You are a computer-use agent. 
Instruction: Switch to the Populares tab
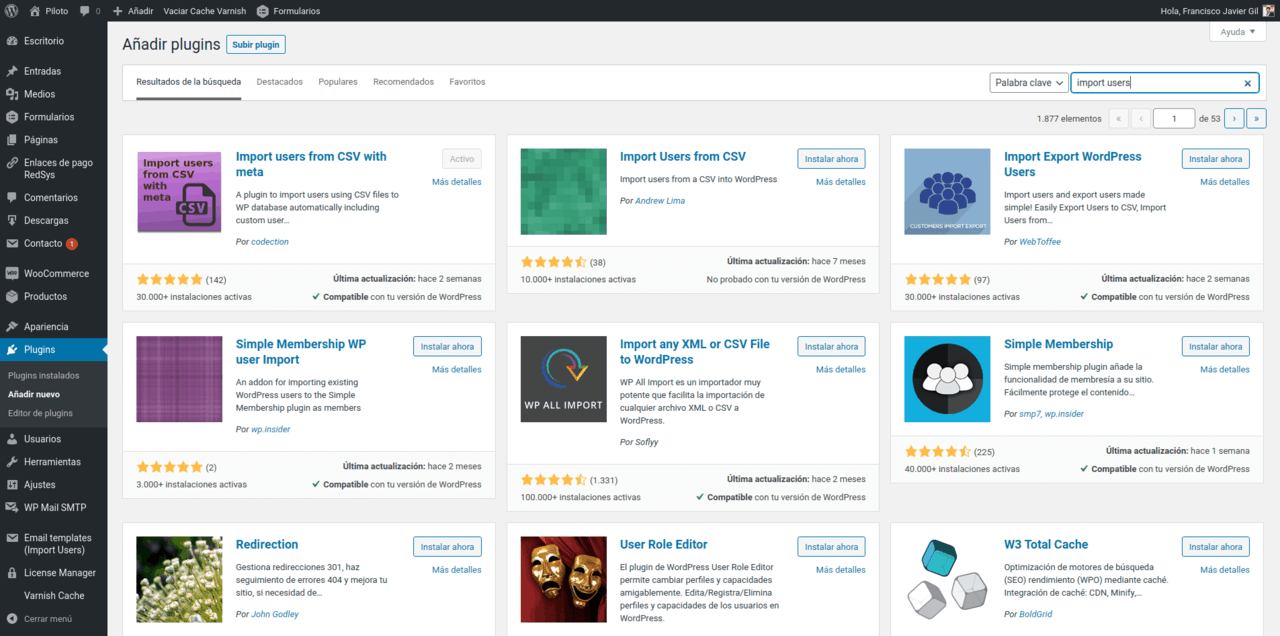tap(338, 82)
